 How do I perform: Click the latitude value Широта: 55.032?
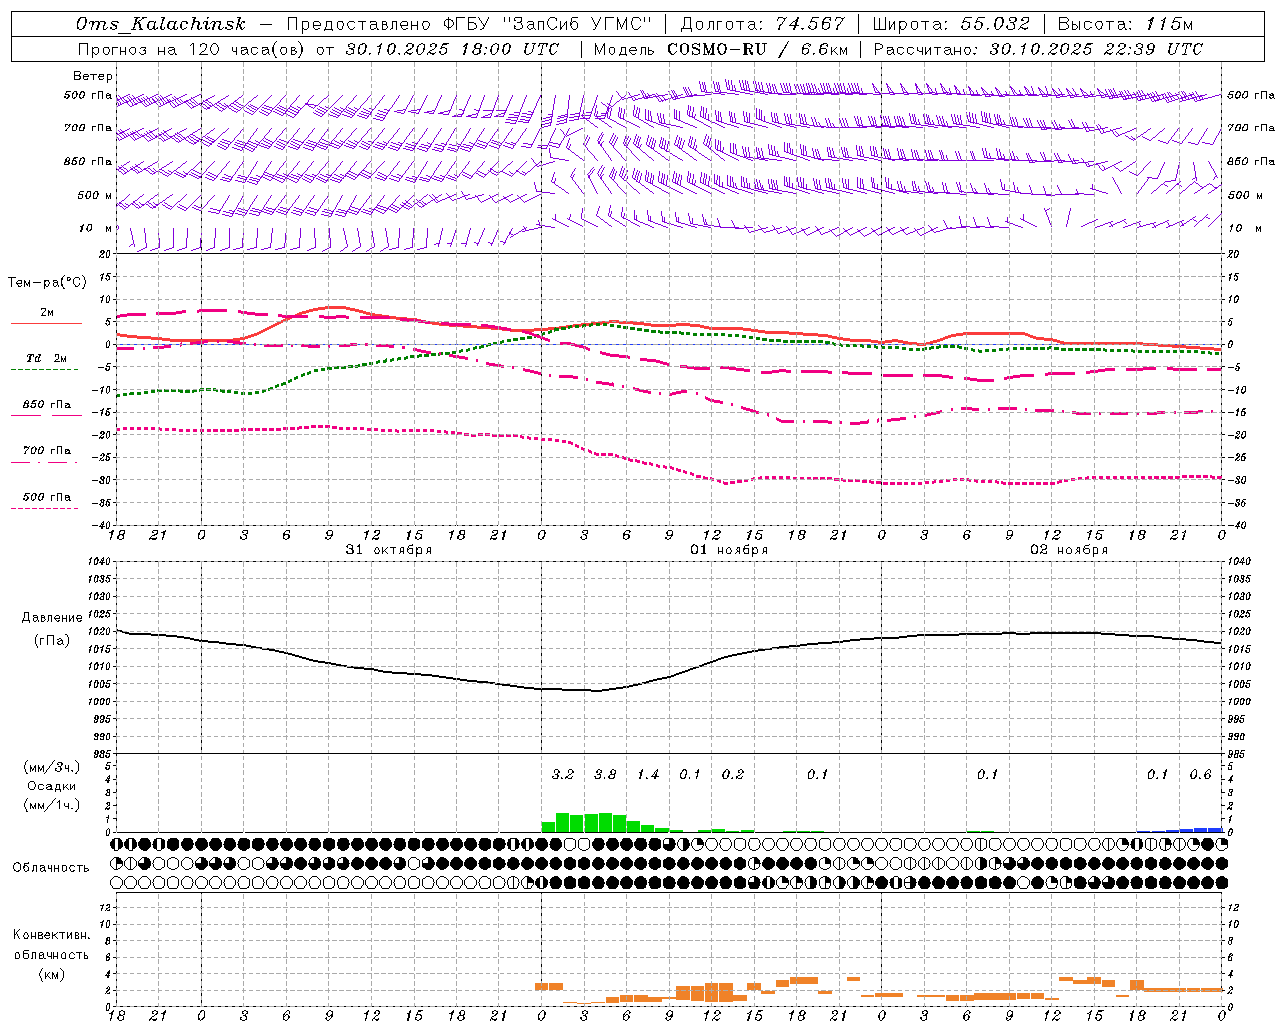[951, 24]
